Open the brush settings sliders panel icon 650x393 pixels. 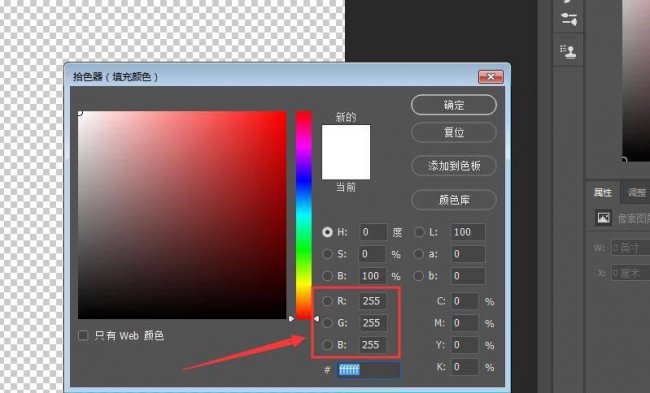point(569,19)
